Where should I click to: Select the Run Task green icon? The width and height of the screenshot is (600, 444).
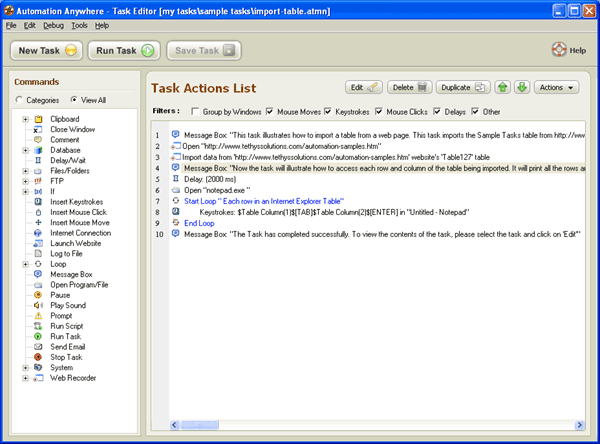point(38,336)
